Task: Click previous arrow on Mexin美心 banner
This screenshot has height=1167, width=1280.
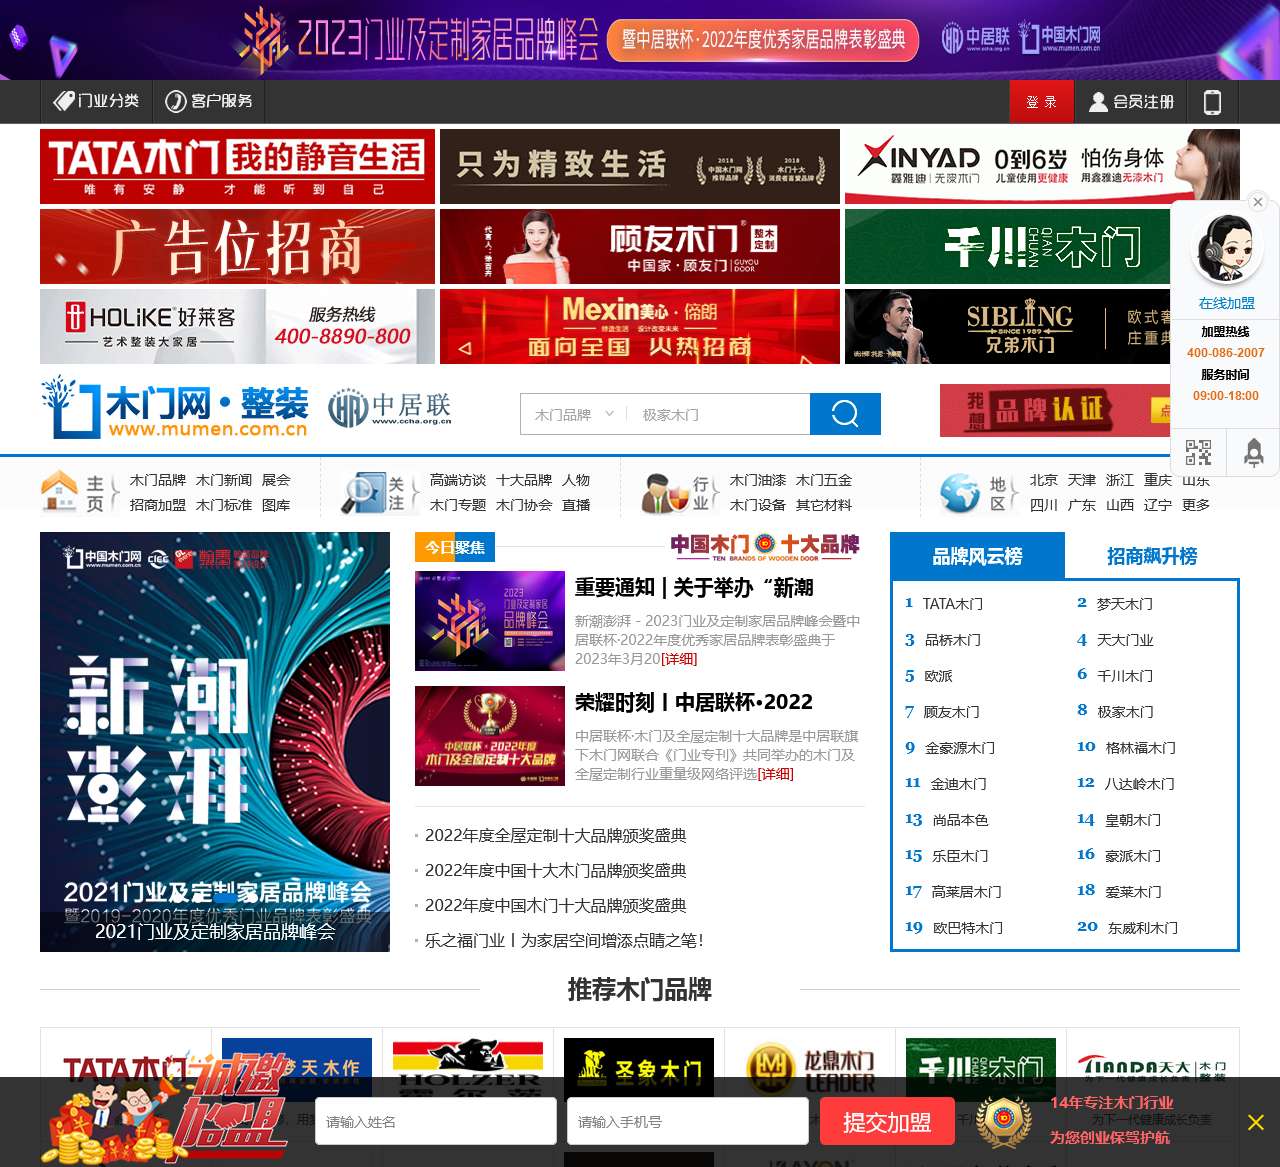Action: click(464, 349)
